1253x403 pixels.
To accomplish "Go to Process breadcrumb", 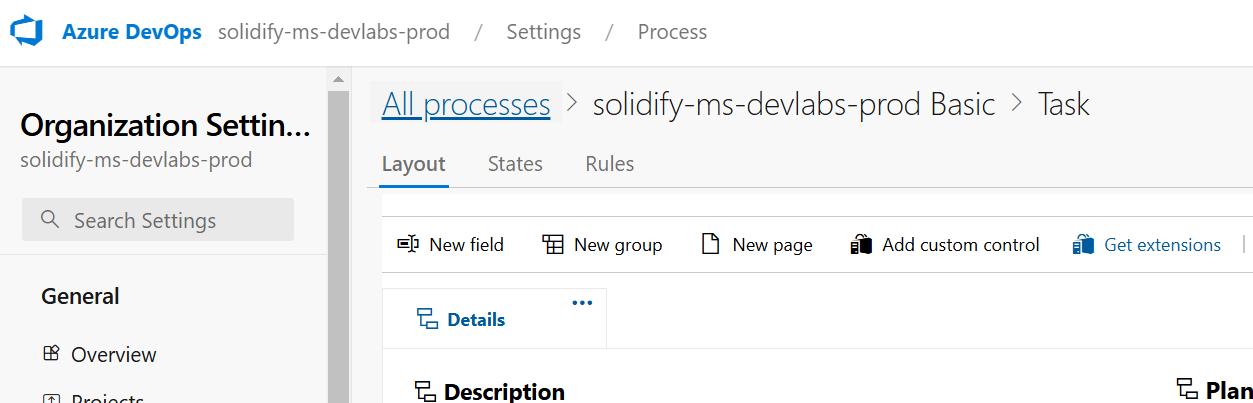I will (x=672, y=32).
